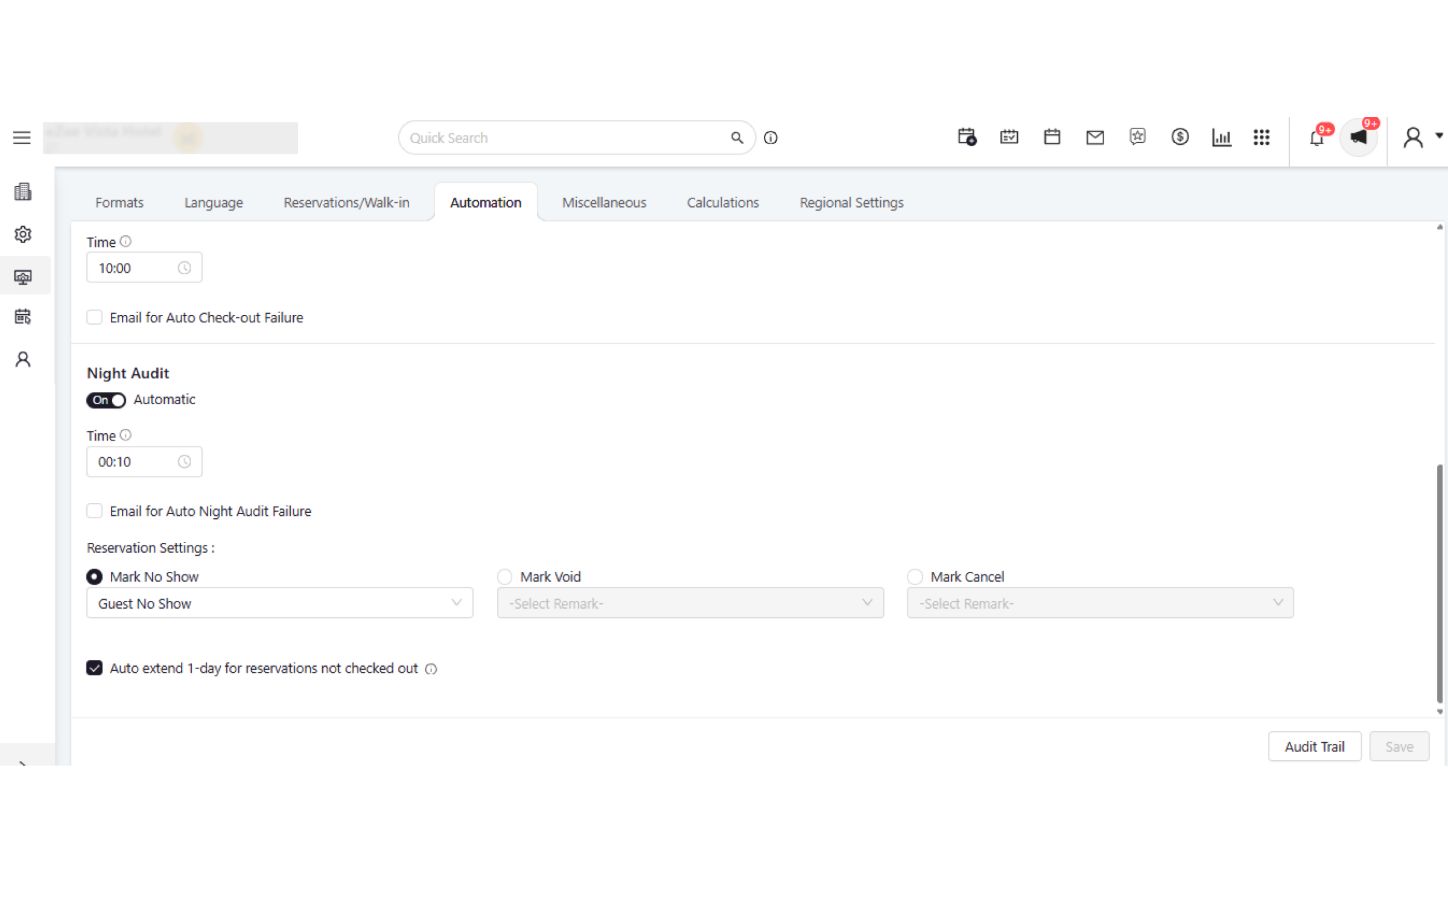Image resolution: width=1448 pixels, height=905 pixels.
Task: Open the Reservations/Walk-in tab
Action: 347,202
